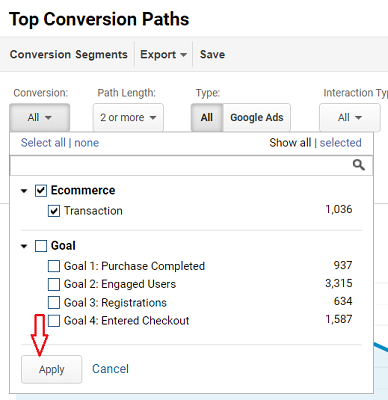Collapse the Ecommerce group arrow
This screenshot has width=388, height=400.
pos(24,191)
